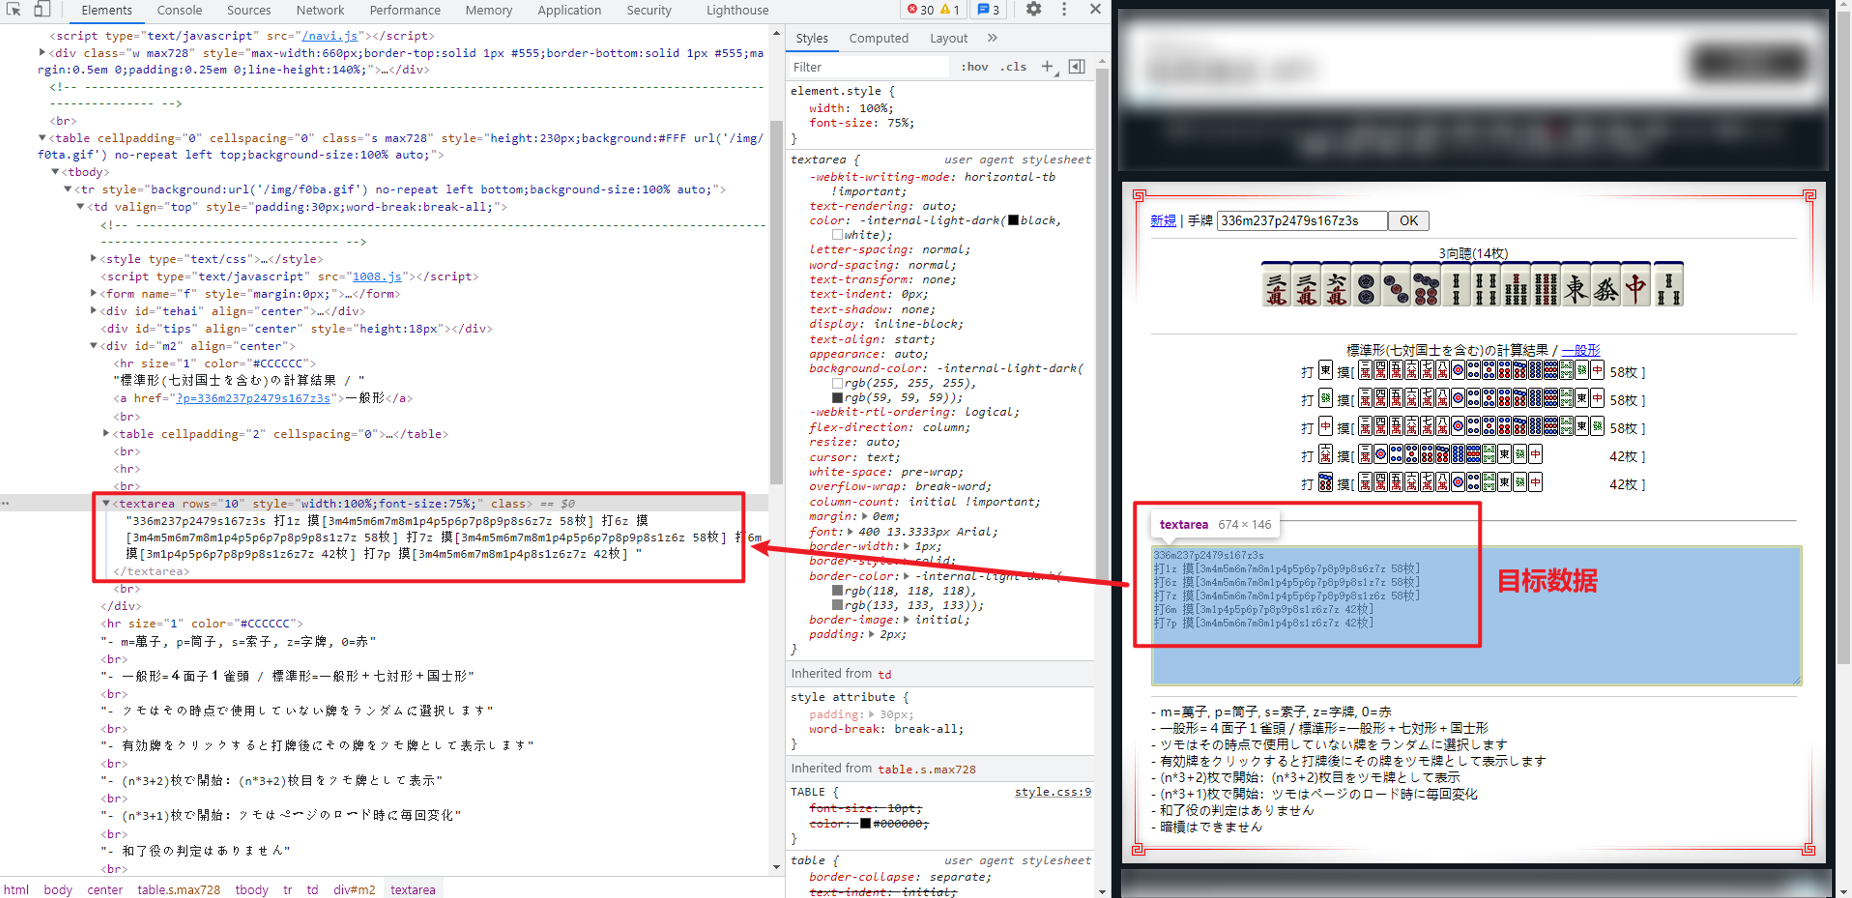Focus the 手牌 hand input field
The image size is (1852, 898).
1302,221
